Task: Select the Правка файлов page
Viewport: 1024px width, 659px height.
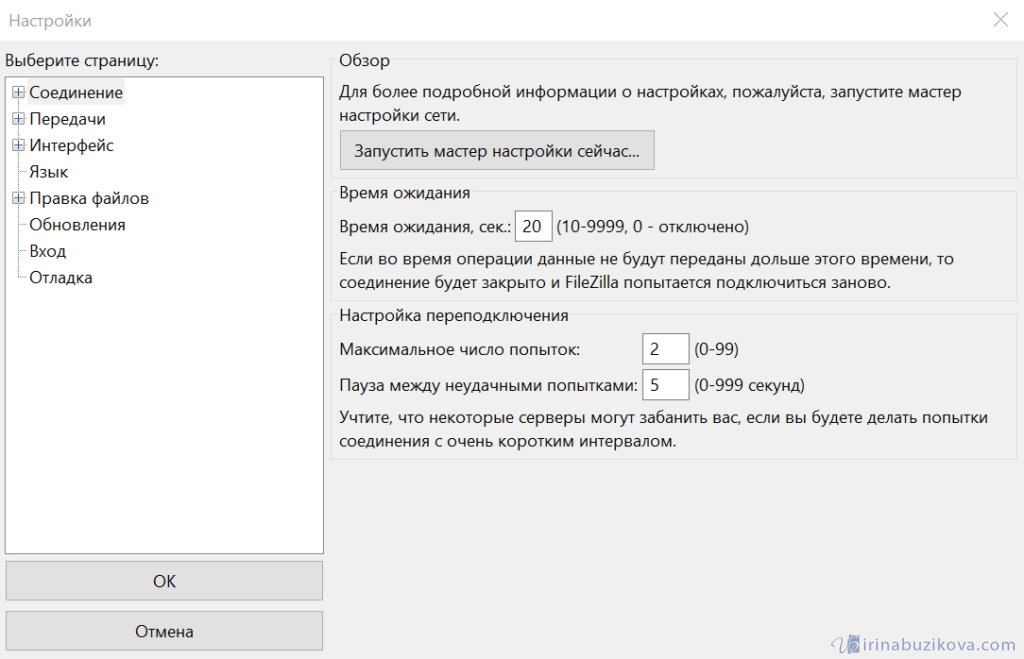Action: click(89, 198)
